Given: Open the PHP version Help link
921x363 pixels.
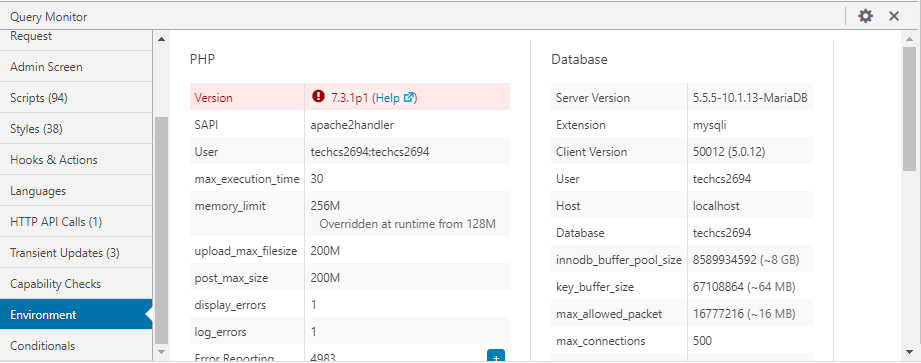Looking at the screenshot, I should point(395,98).
